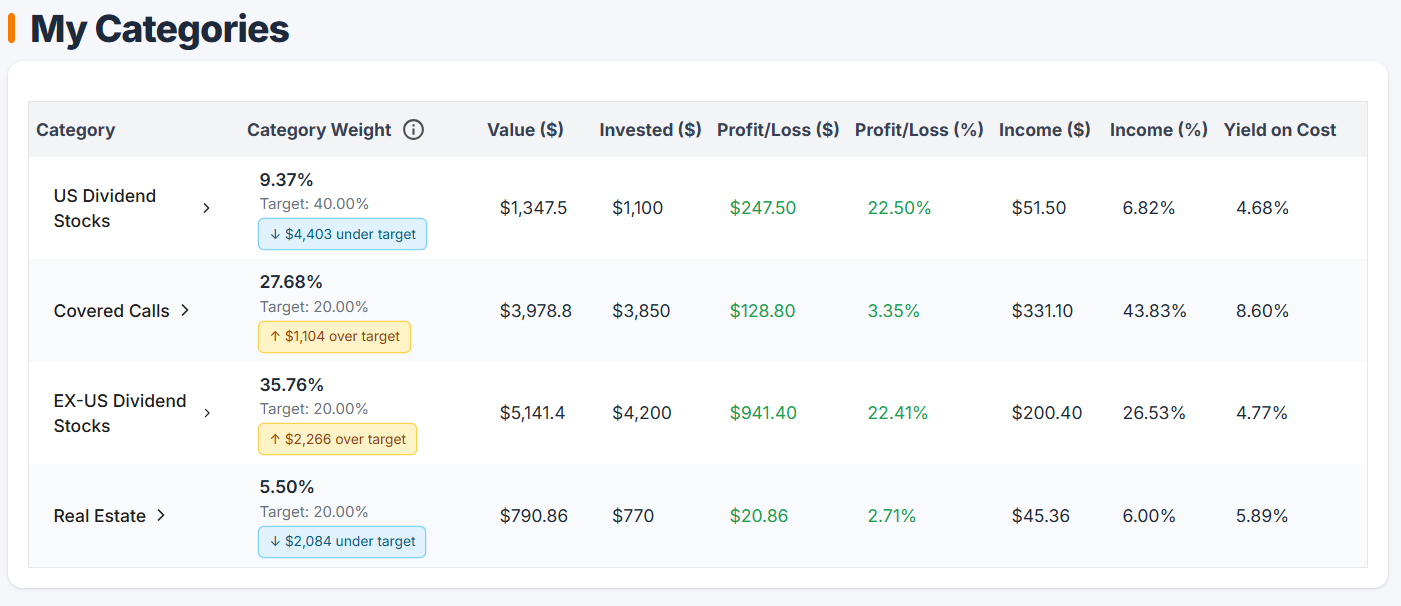
Task: Open the Real Estate category link
Action: pos(101,516)
